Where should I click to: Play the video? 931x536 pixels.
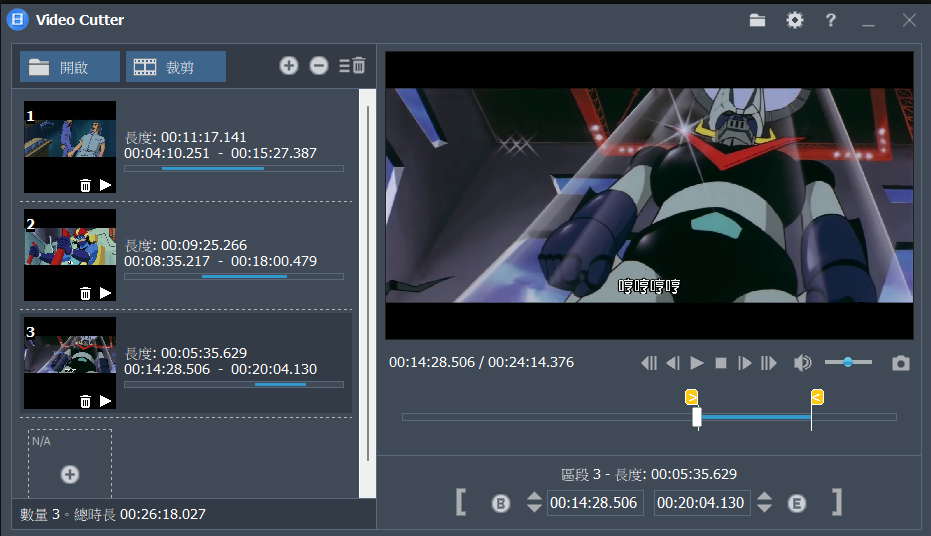pyautogui.click(x=697, y=363)
